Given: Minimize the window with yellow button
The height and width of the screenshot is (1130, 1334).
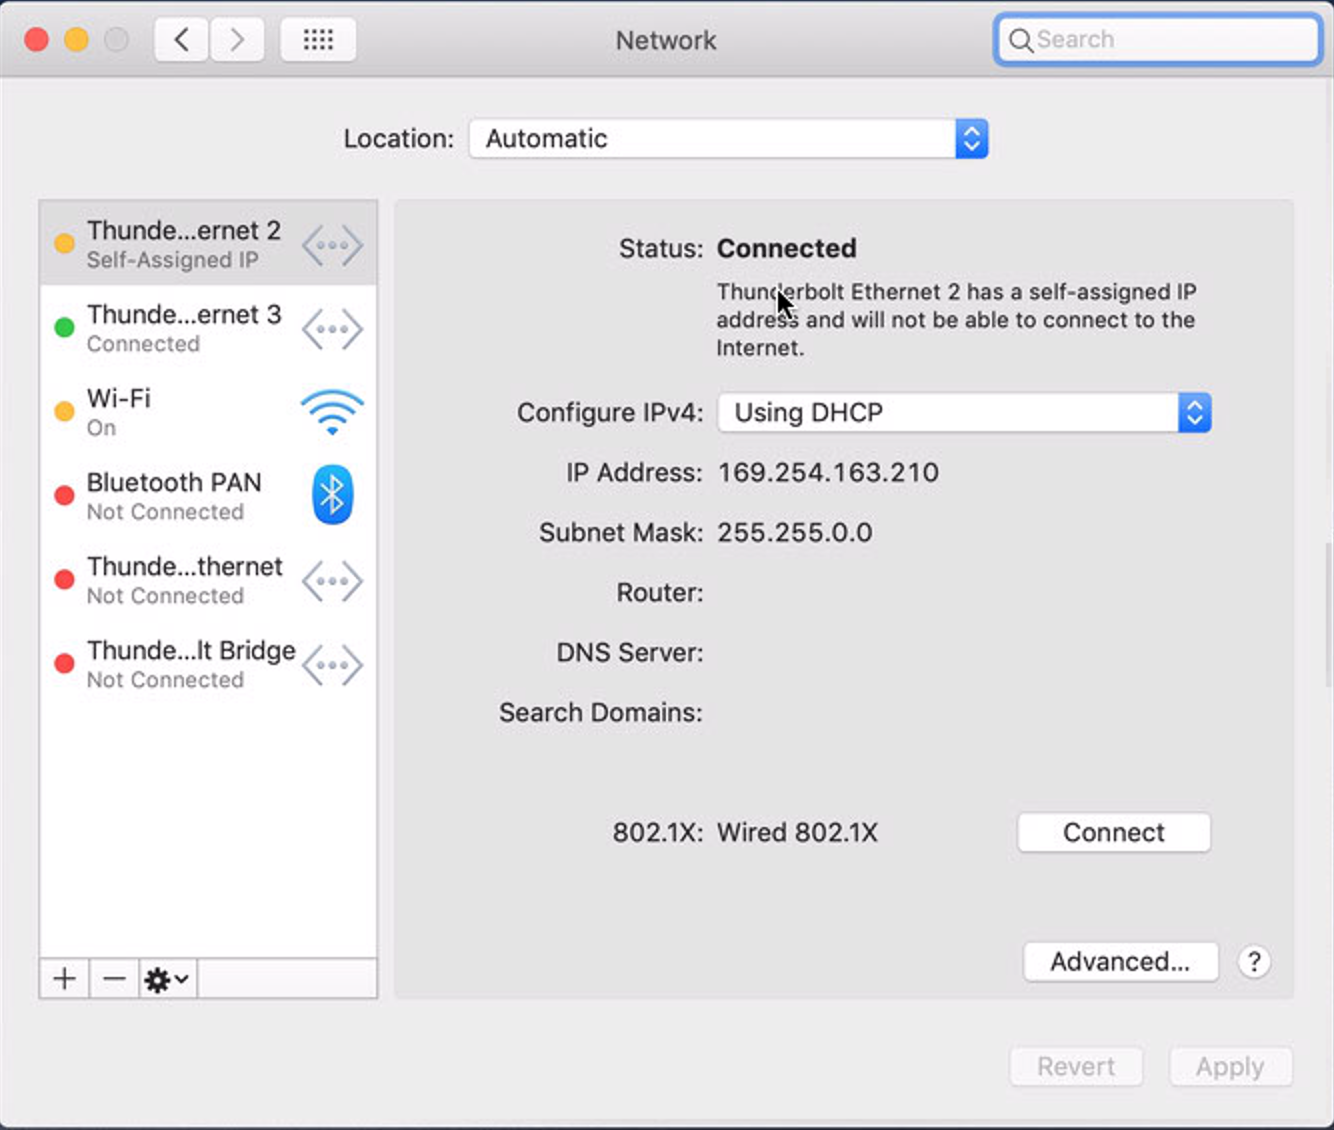Looking at the screenshot, I should 77,40.
